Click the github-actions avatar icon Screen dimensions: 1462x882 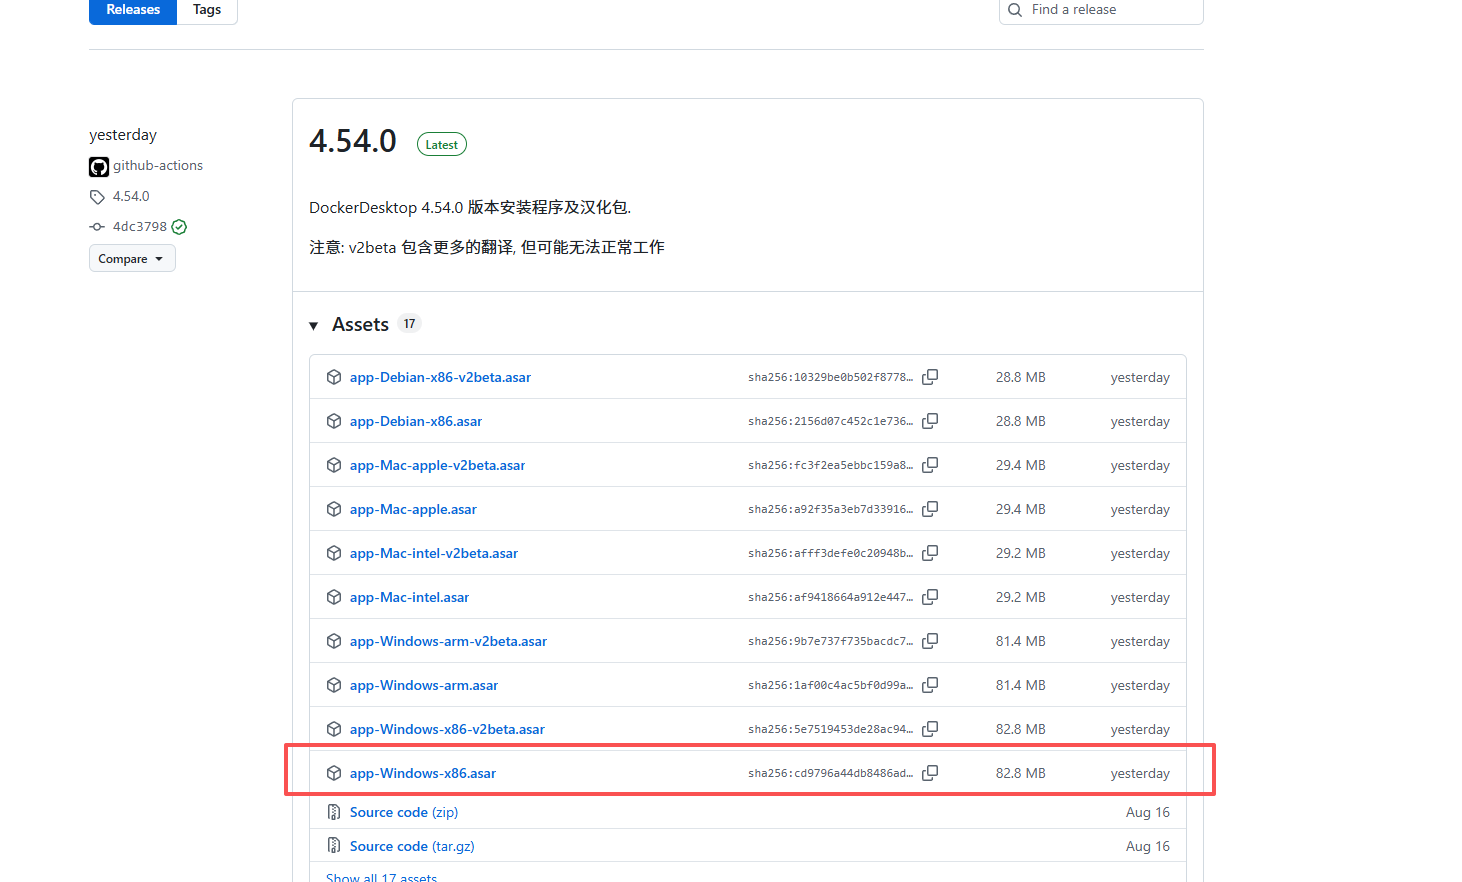[x=99, y=166]
